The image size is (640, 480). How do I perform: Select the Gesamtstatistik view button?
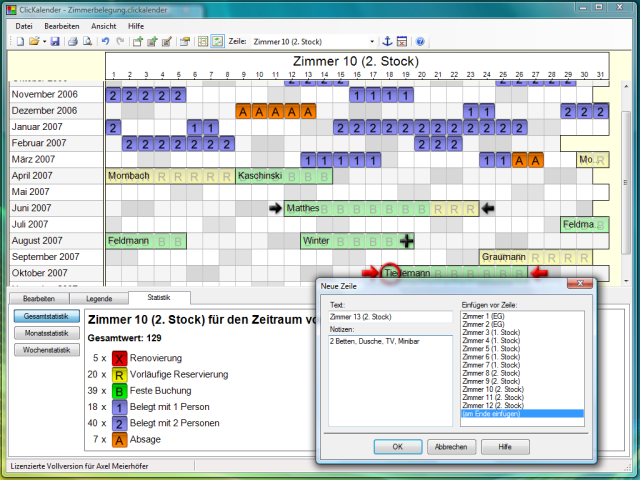pyautogui.click(x=40, y=316)
